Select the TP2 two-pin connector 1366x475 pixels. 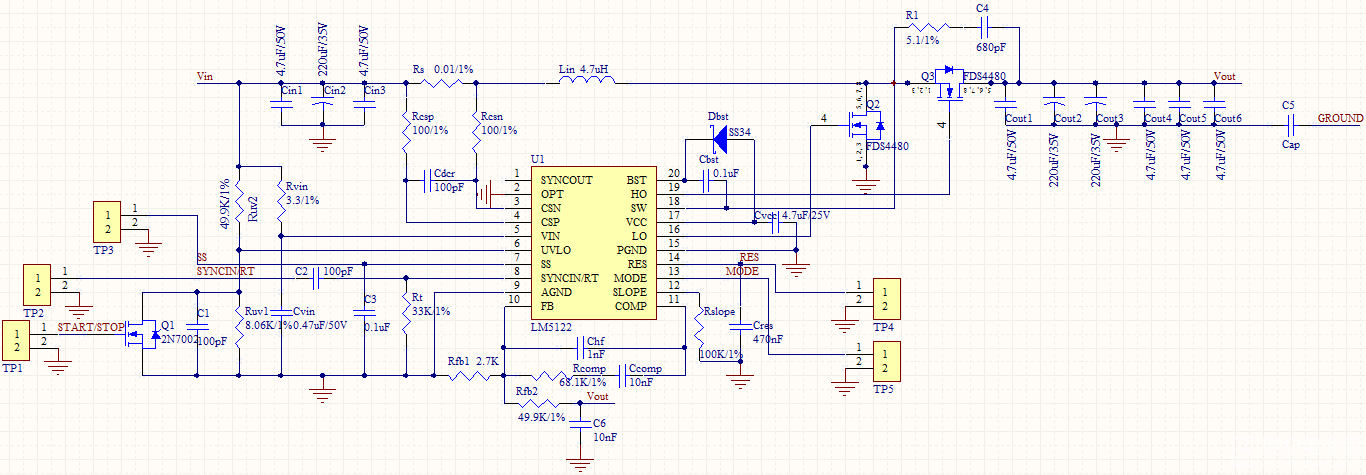click(x=37, y=285)
